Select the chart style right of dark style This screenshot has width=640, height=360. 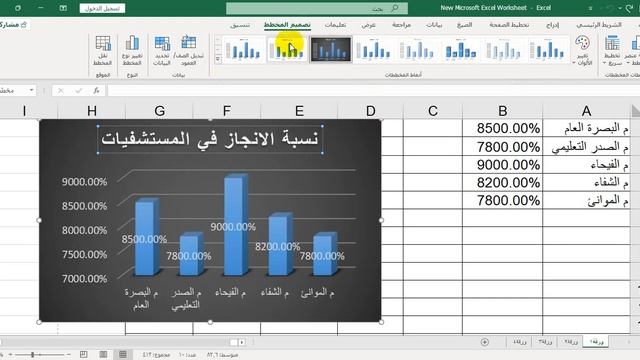[374, 49]
